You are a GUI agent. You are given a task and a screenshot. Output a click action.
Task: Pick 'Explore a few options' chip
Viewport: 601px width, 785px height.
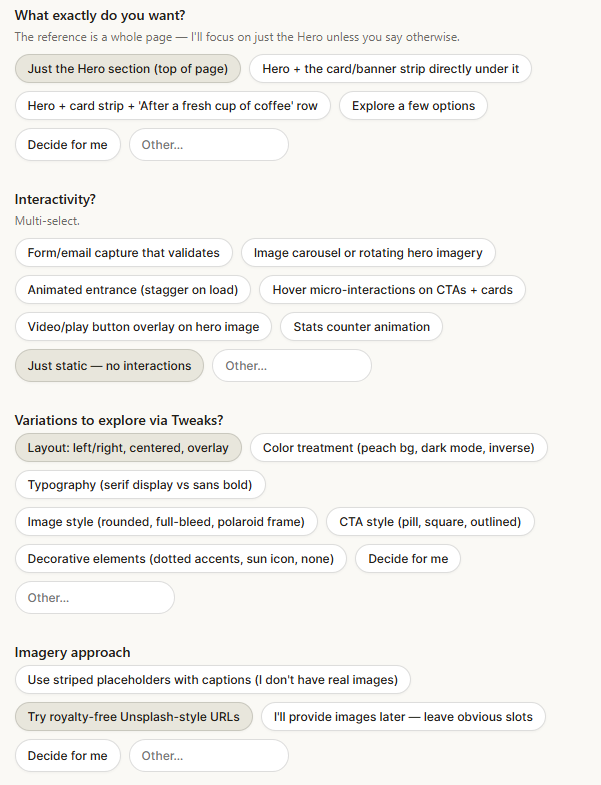click(413, 106)
